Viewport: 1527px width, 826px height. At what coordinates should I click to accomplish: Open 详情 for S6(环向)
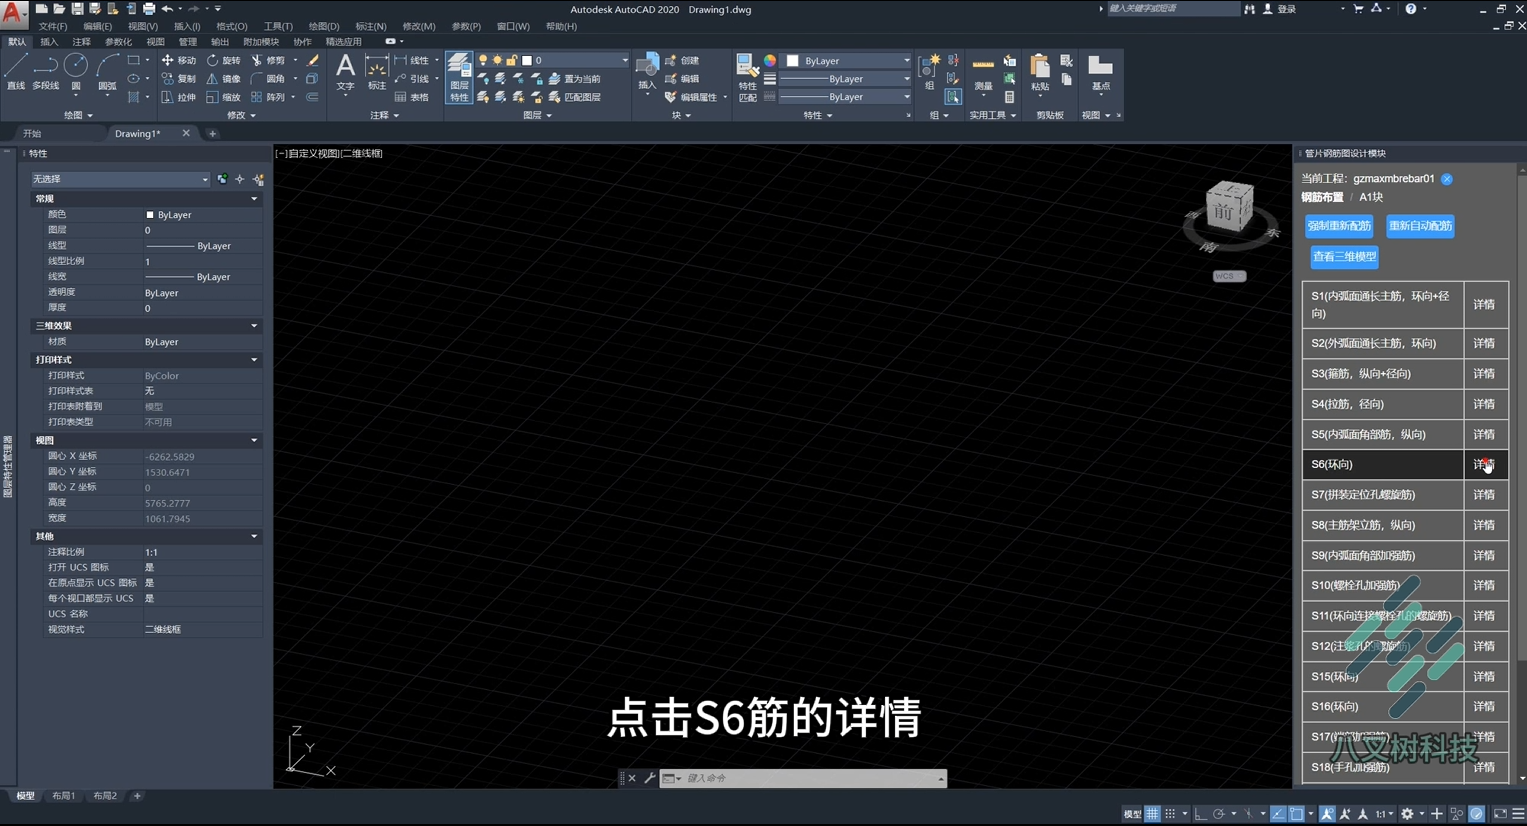point(1485,464)
